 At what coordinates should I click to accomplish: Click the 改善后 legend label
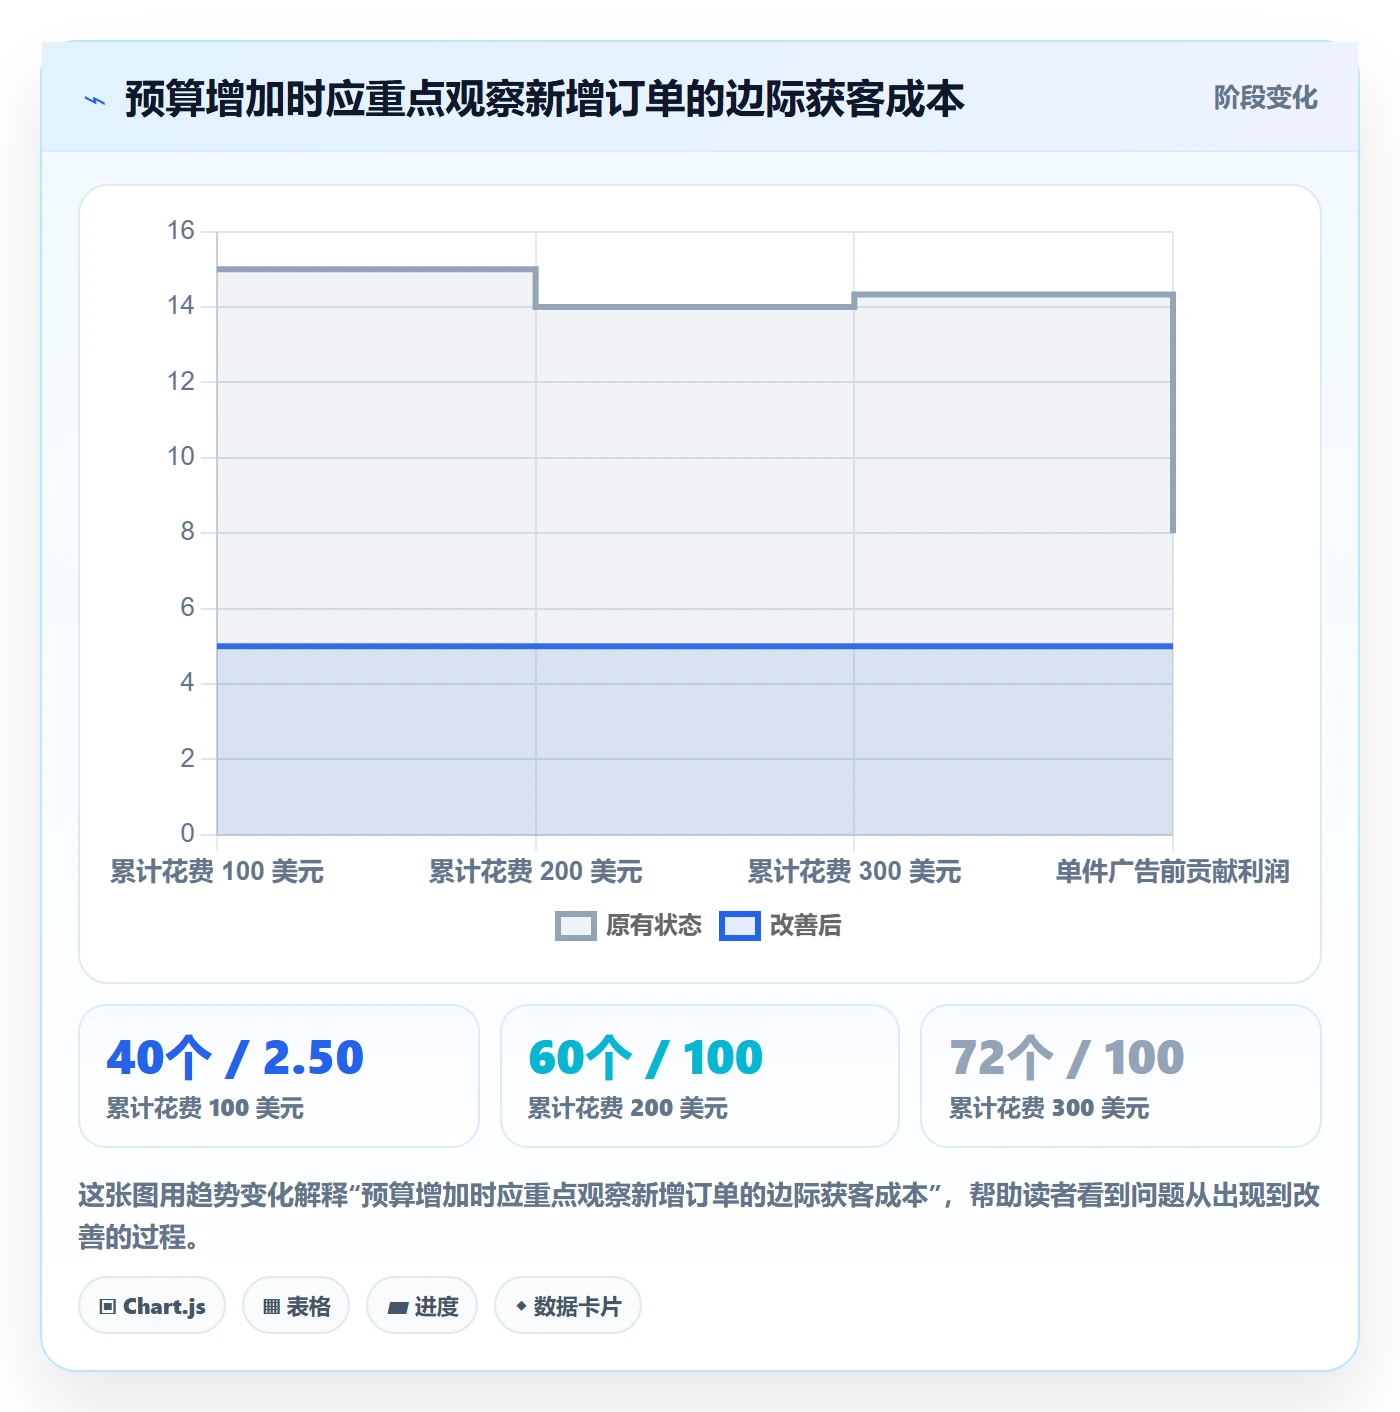click(x=805, y=926)
